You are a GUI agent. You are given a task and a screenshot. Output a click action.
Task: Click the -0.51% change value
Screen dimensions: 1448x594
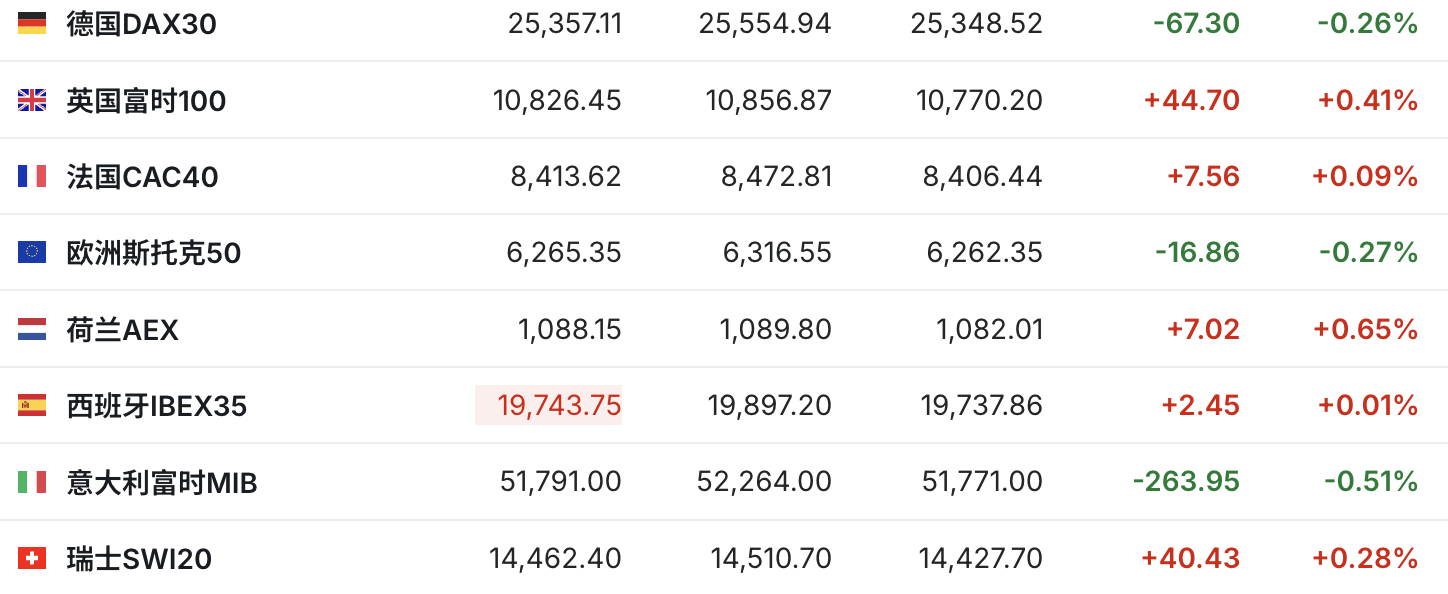click(1371, 482)
